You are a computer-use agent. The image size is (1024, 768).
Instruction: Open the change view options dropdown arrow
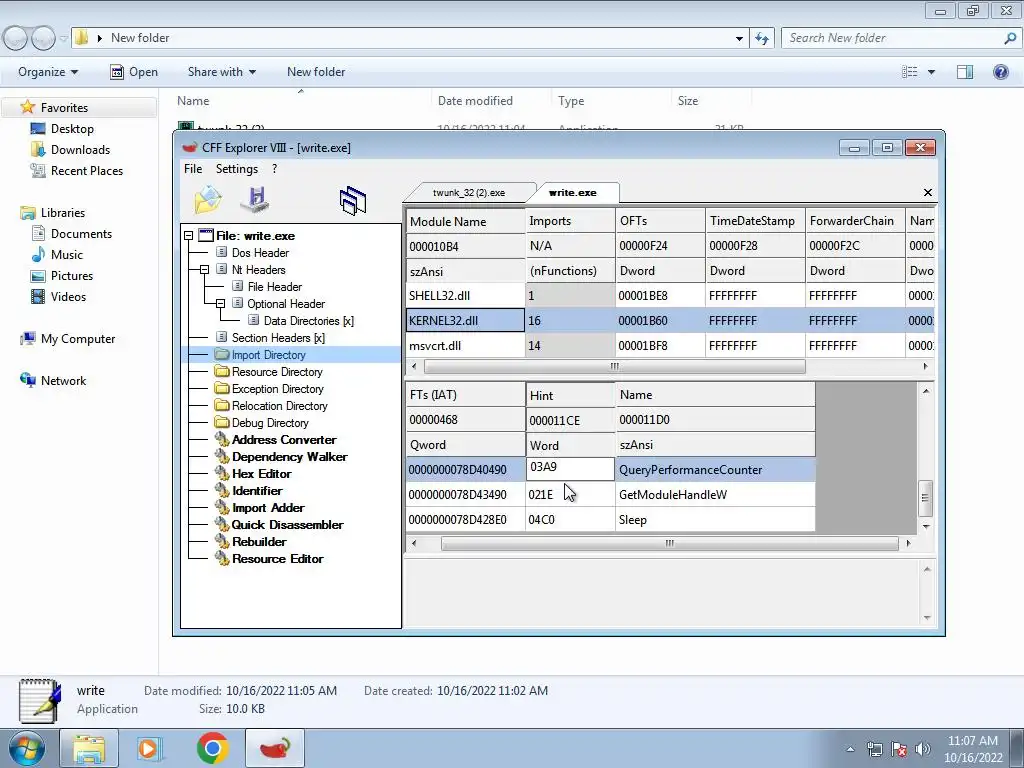click(931, 72)
